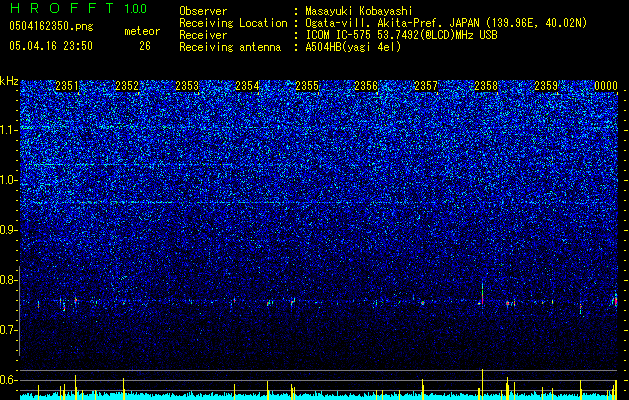Click the tall meteor echo streak at 2358
629x400 pixels.
point(482,294)
